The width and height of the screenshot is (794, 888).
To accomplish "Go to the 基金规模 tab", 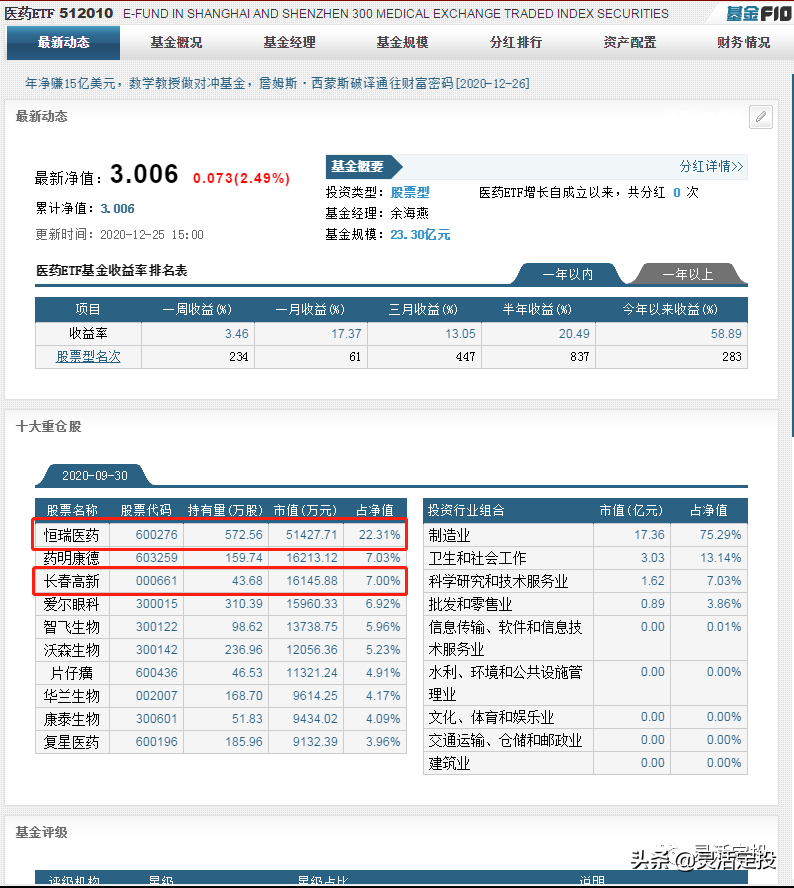I will click(403, 42).
